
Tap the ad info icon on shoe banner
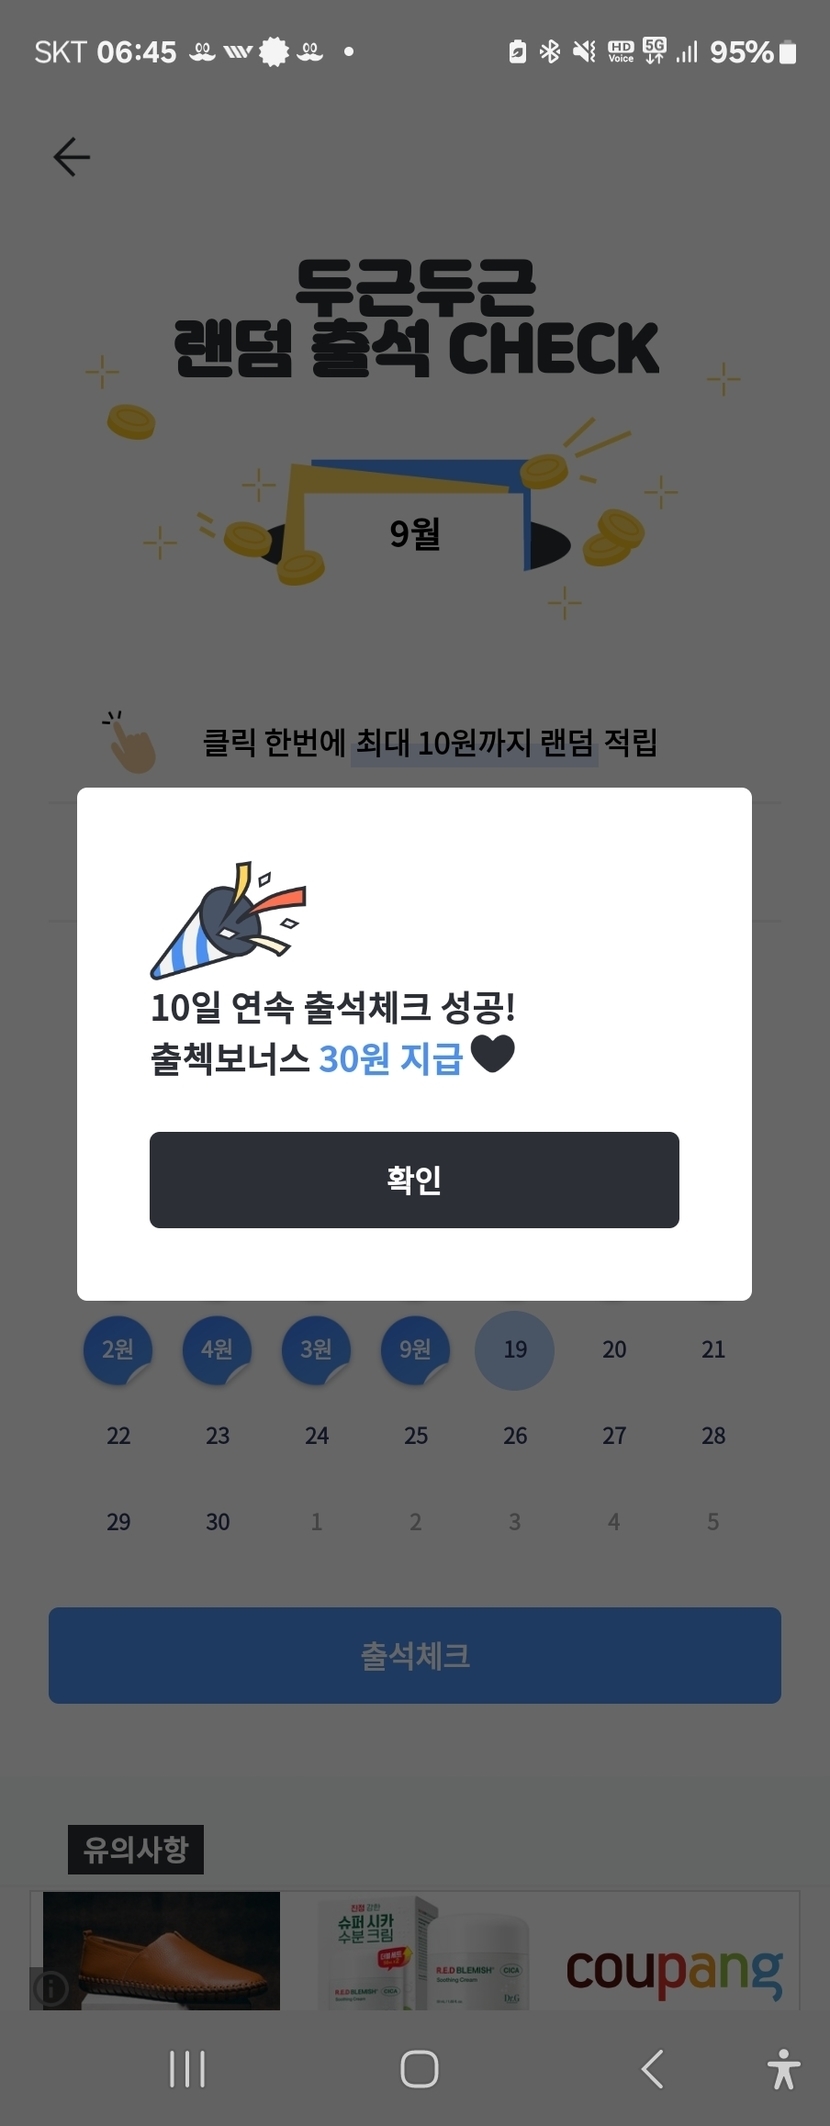51,1989
